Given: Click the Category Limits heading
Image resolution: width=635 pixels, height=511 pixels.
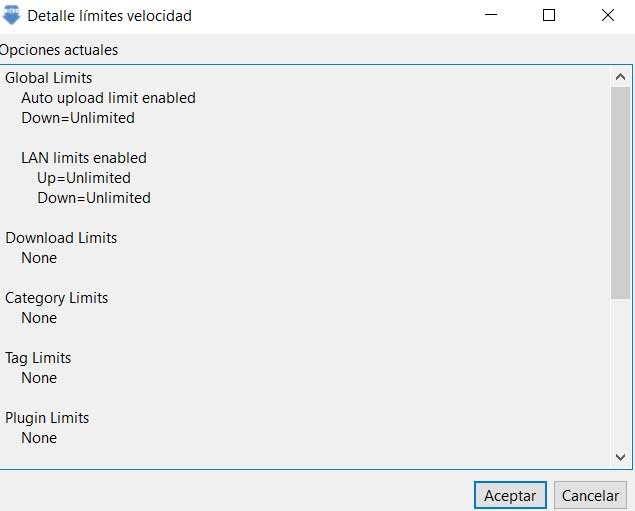Looking at the screenshot, I should pos(57,298).
